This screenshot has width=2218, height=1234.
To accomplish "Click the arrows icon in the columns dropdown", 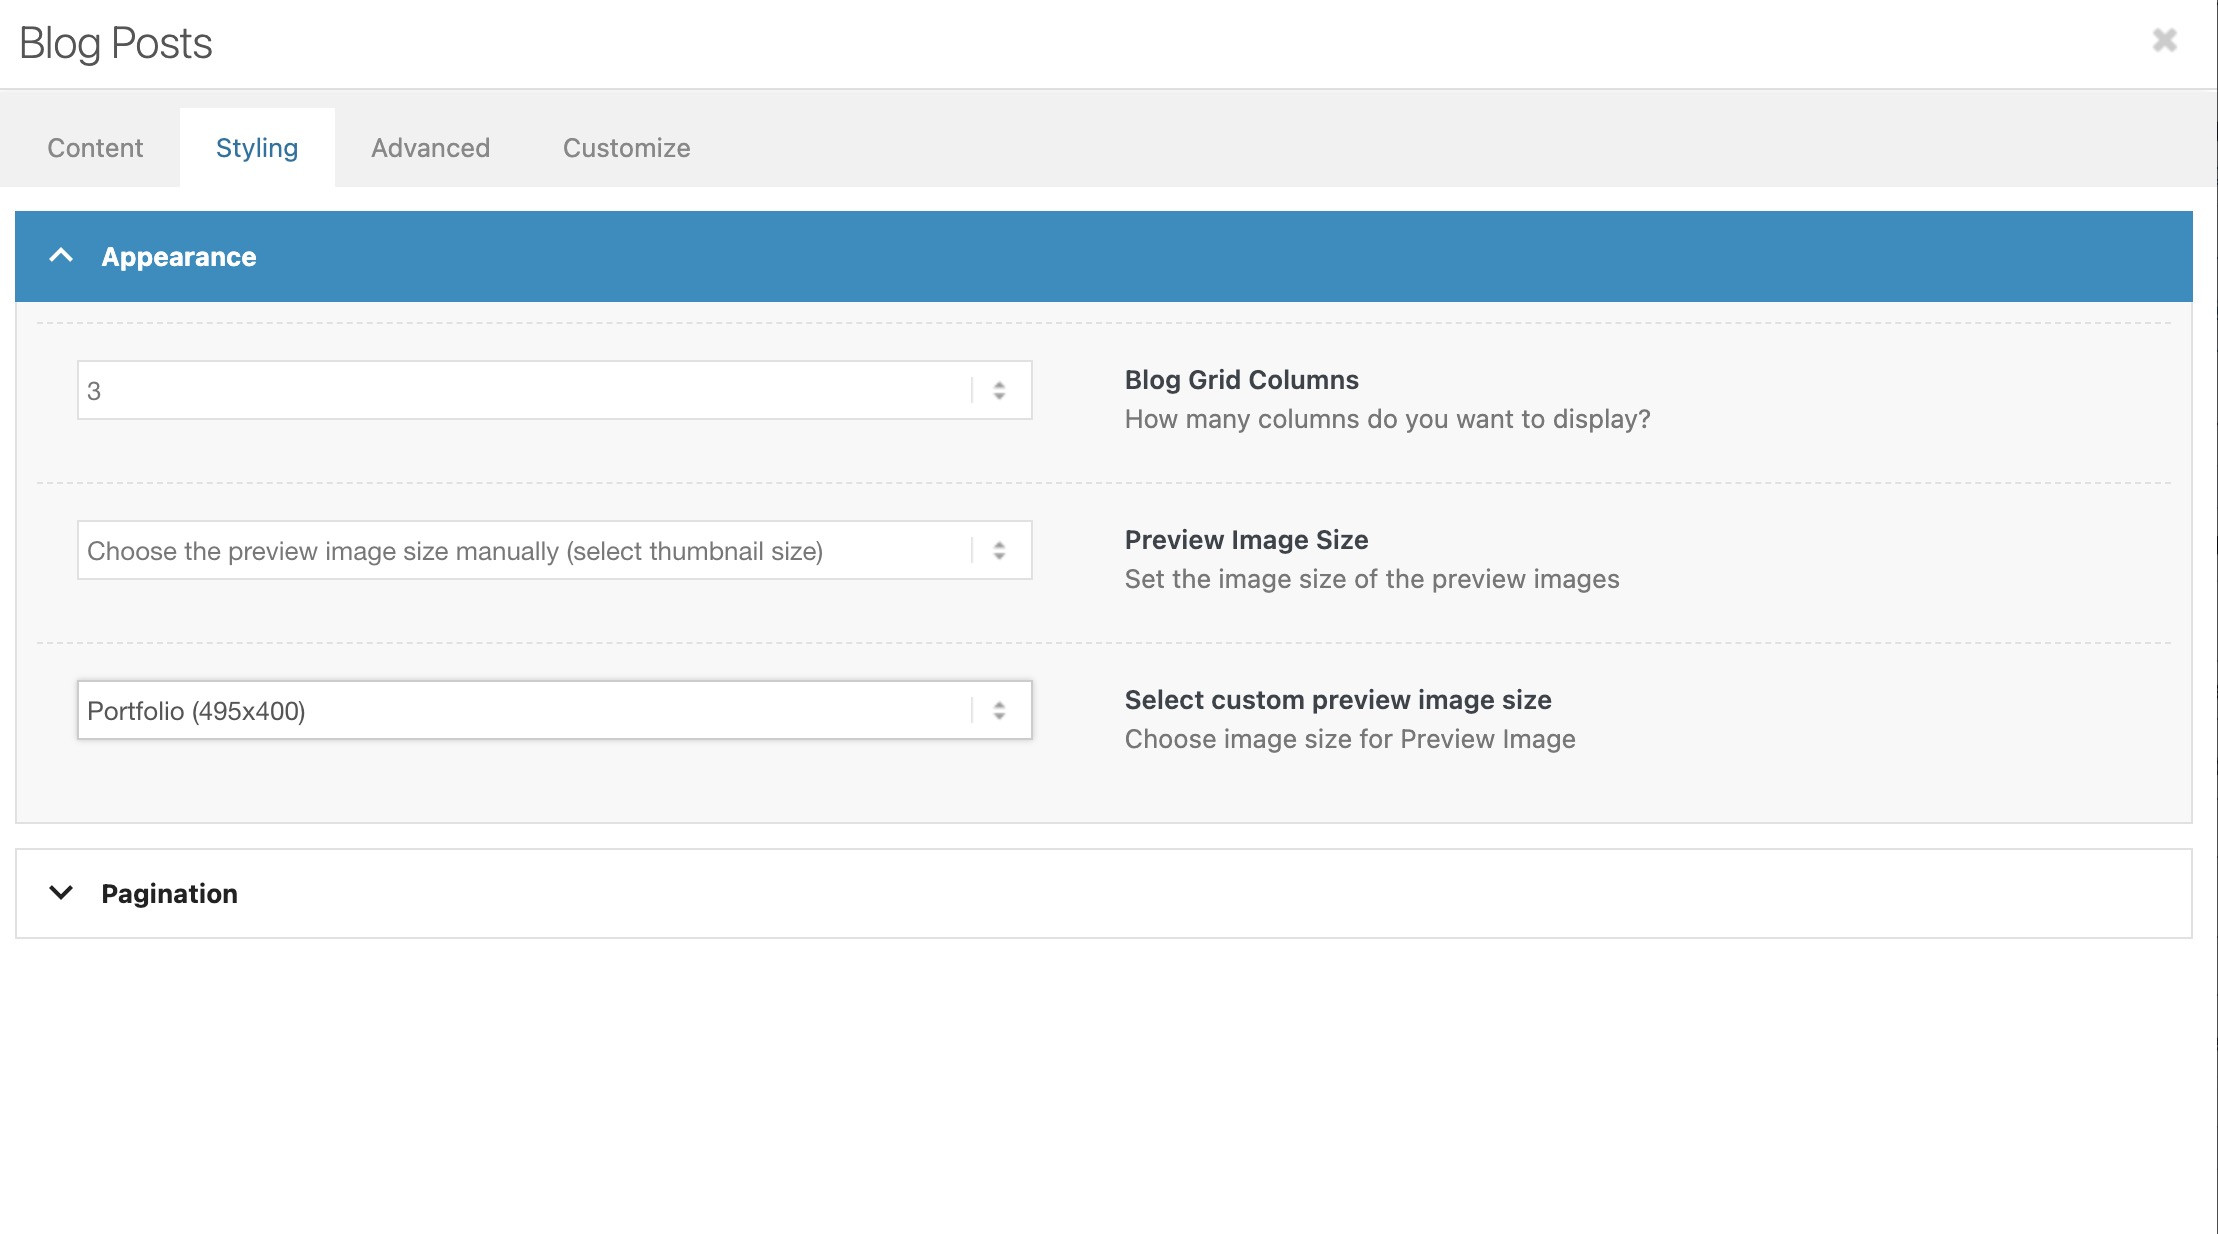I will [999, 391].
